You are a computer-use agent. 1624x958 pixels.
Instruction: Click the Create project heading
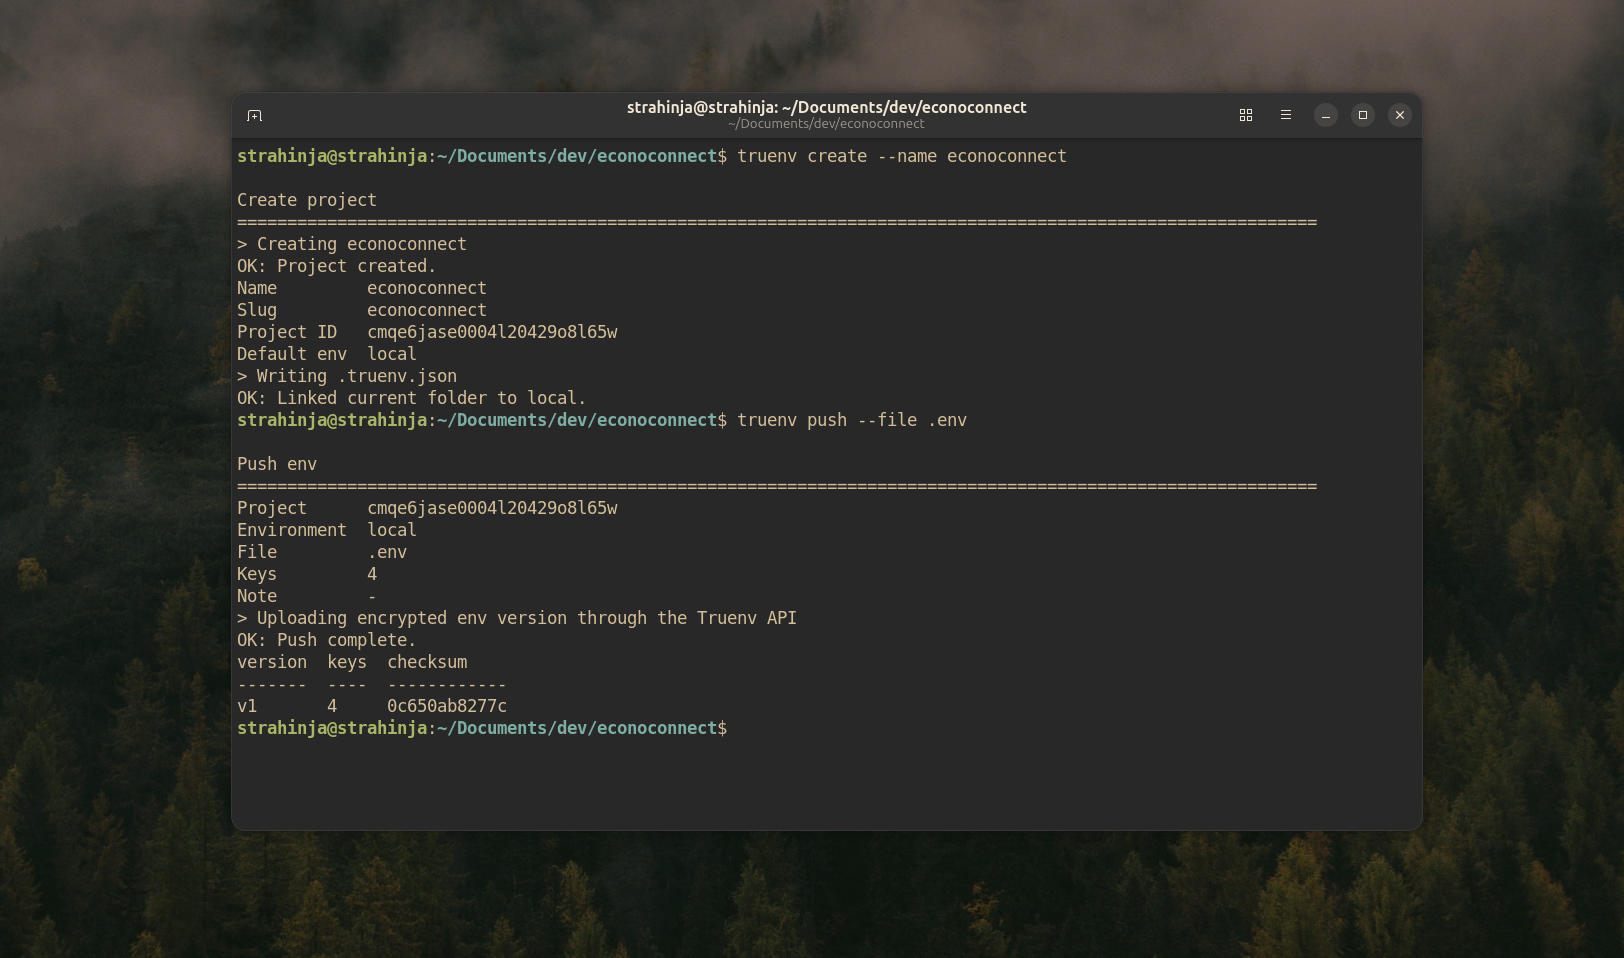307,200
